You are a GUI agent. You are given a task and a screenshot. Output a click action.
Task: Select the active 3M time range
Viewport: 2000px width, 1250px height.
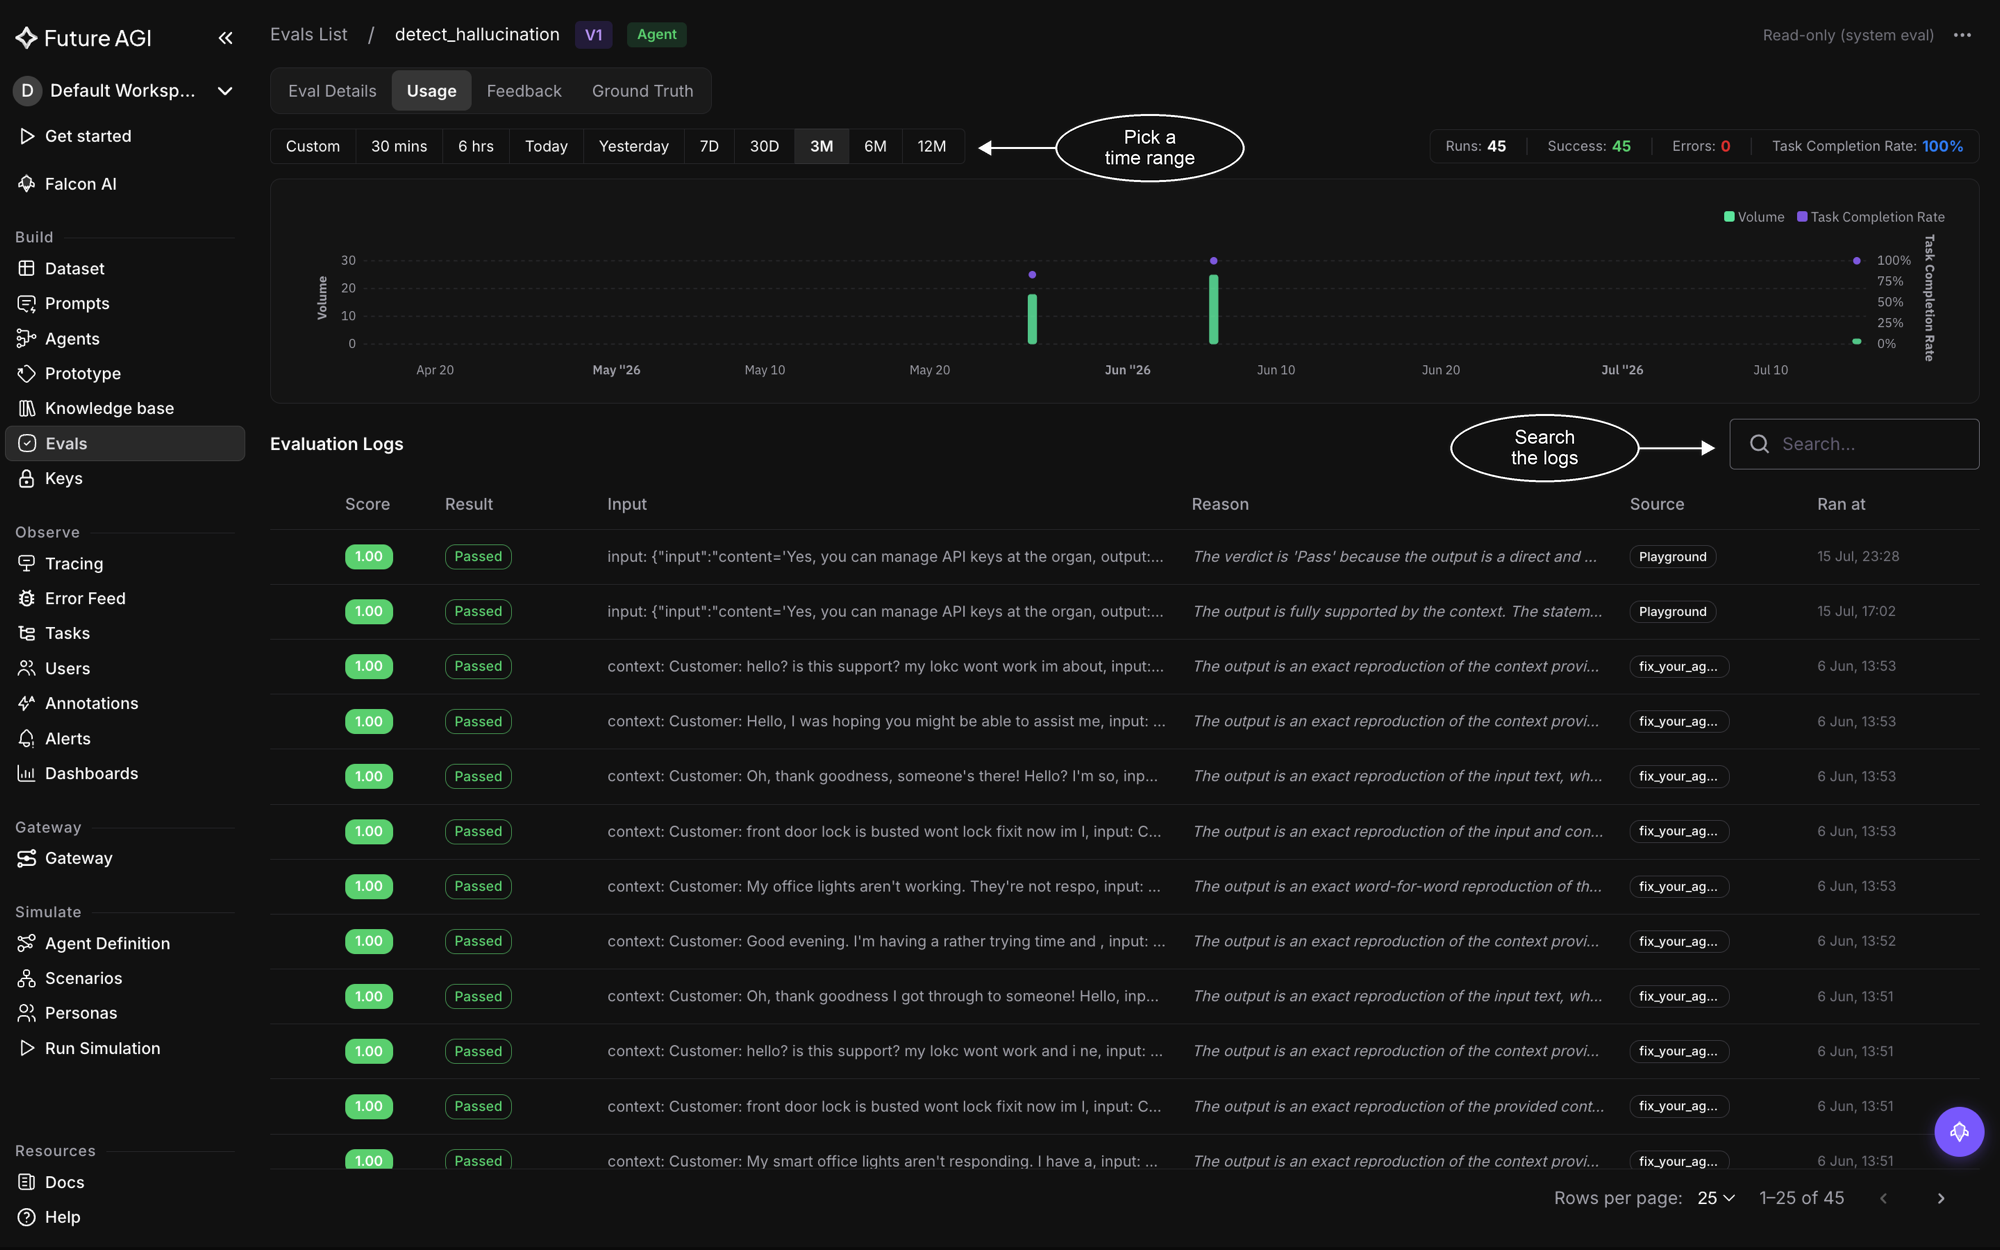[x=822, y=146]
